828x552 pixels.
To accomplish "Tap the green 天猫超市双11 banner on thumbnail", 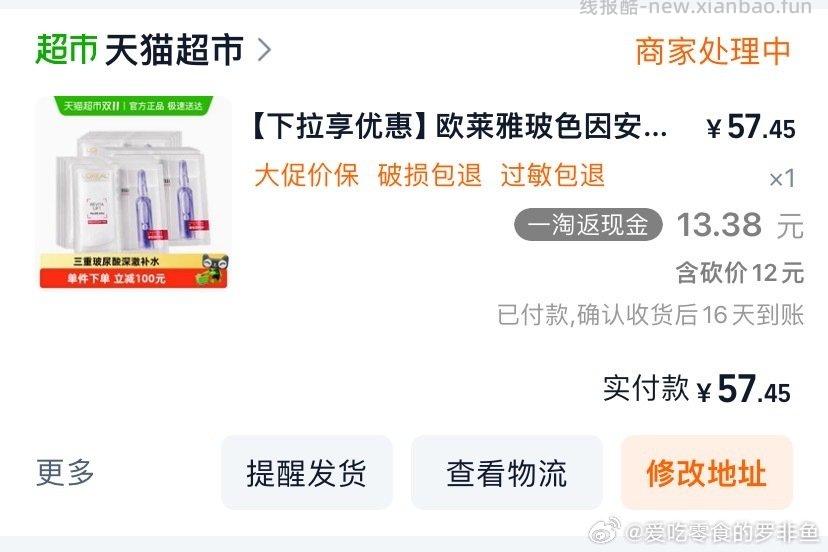I will [134, 106].
